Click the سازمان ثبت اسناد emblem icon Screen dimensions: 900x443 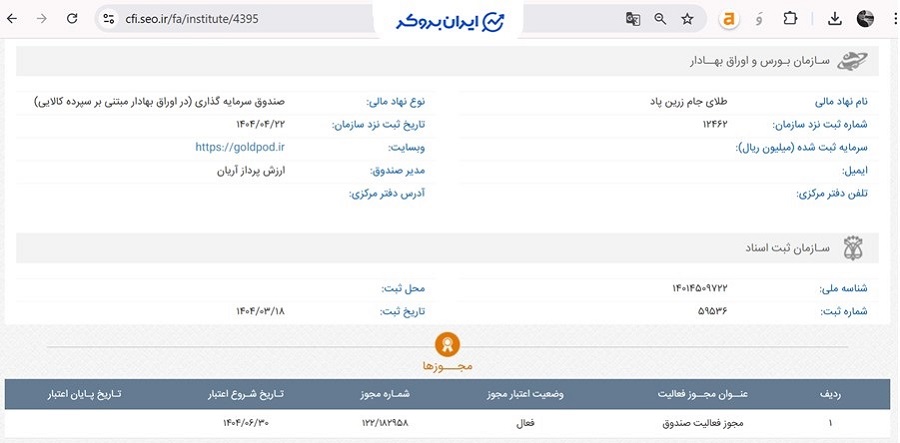point(853,248)
